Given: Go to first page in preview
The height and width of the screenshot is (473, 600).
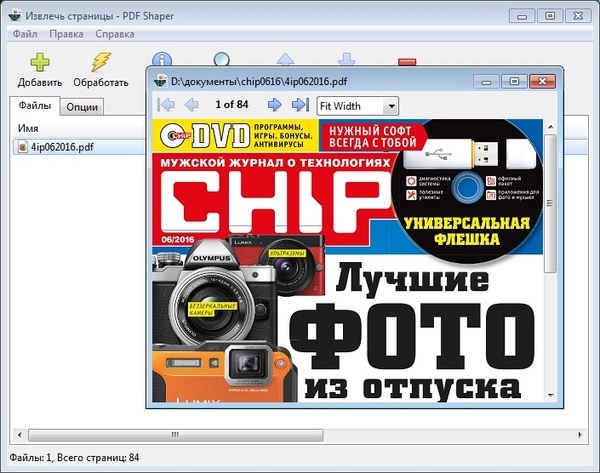Looking at the screenshot, I should [x=166, y=104].
